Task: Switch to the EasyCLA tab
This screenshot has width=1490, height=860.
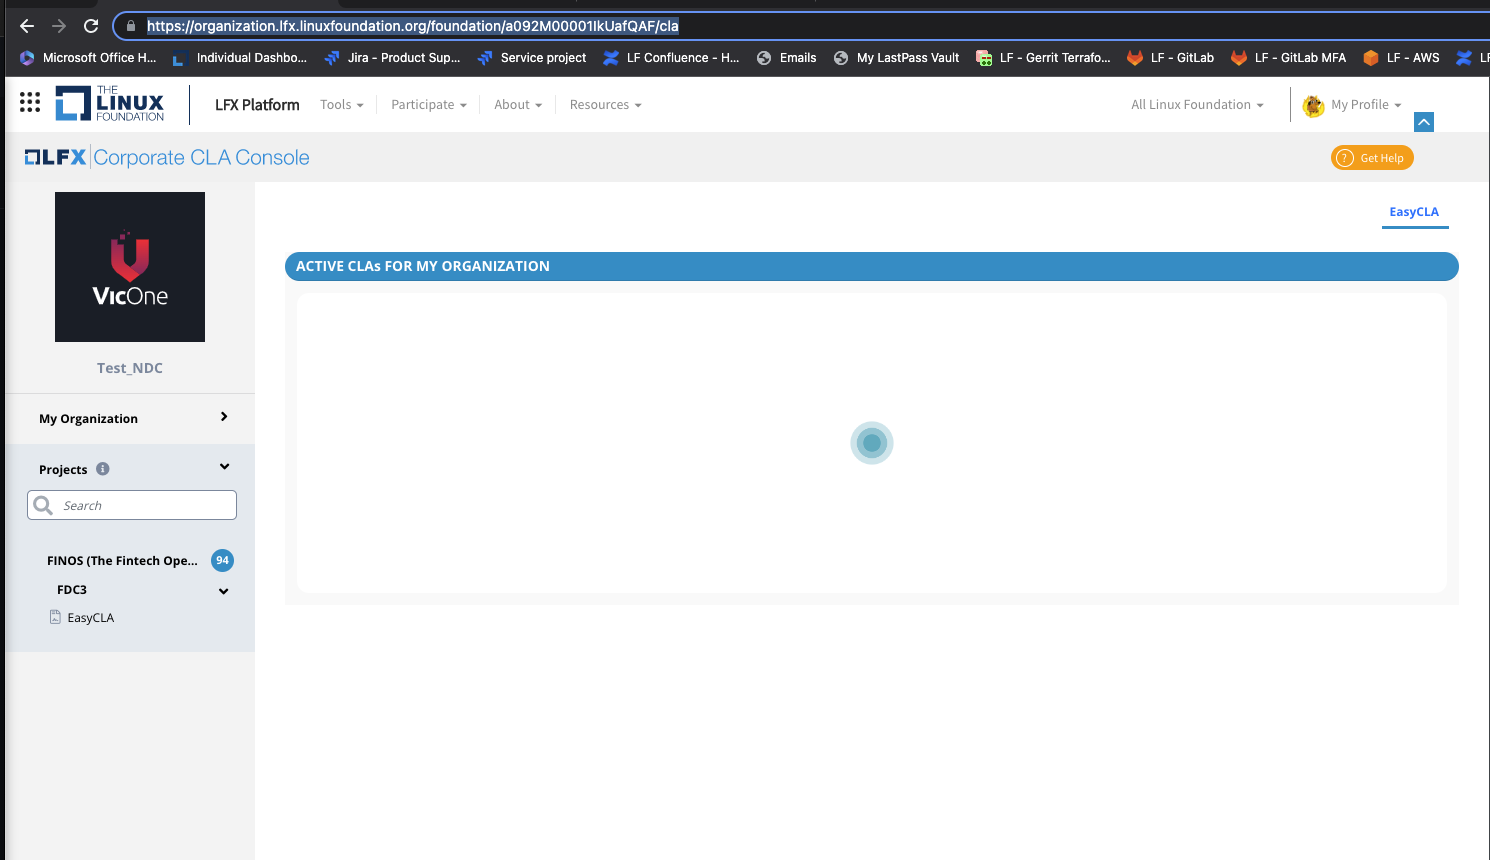Action: point(1414,212)
